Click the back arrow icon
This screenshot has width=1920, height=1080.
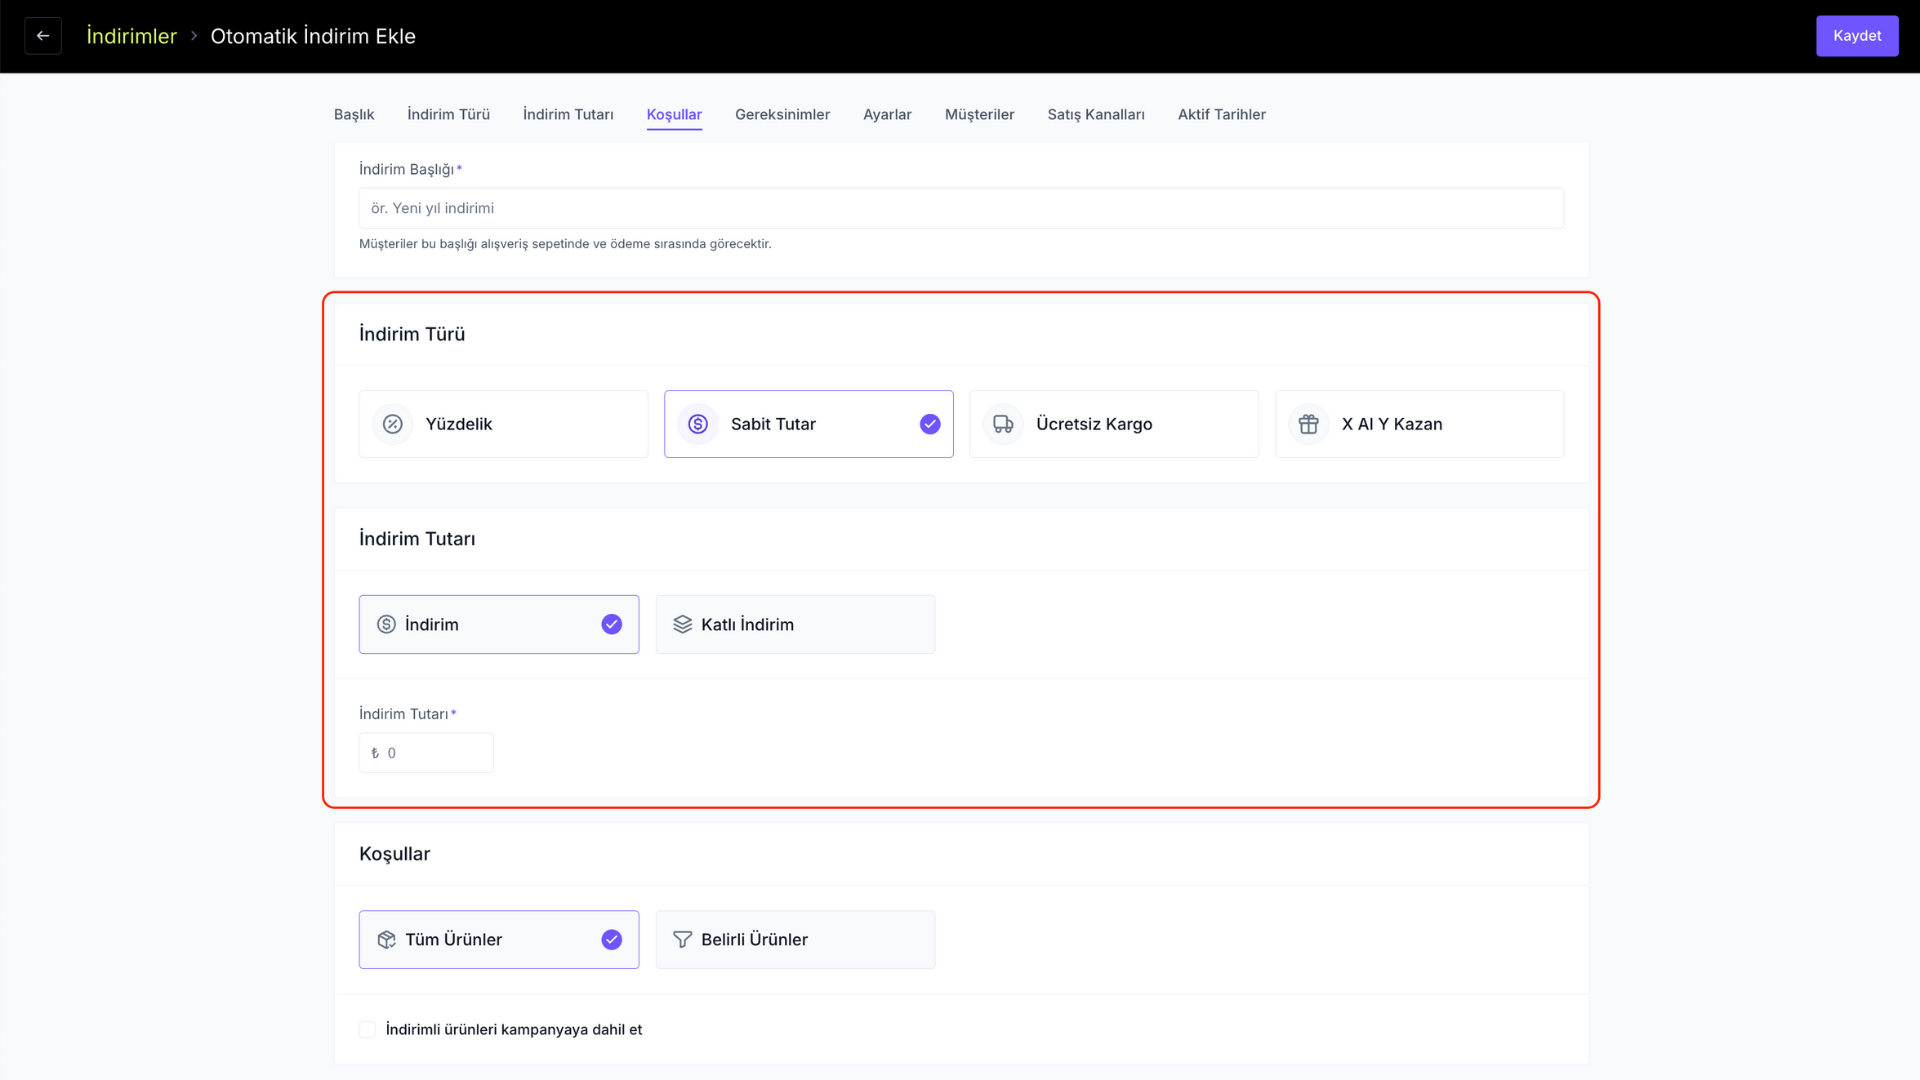coord(43,36)
